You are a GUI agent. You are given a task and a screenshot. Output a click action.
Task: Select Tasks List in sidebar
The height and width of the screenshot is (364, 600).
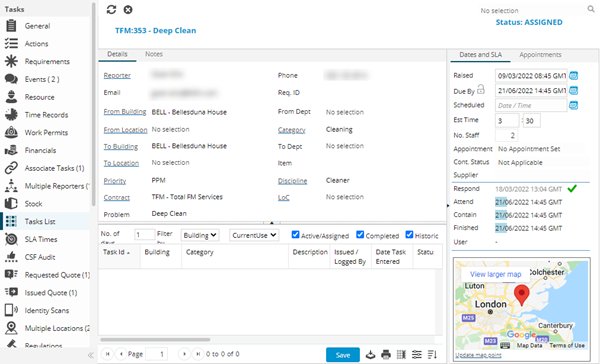coord(45,221)
